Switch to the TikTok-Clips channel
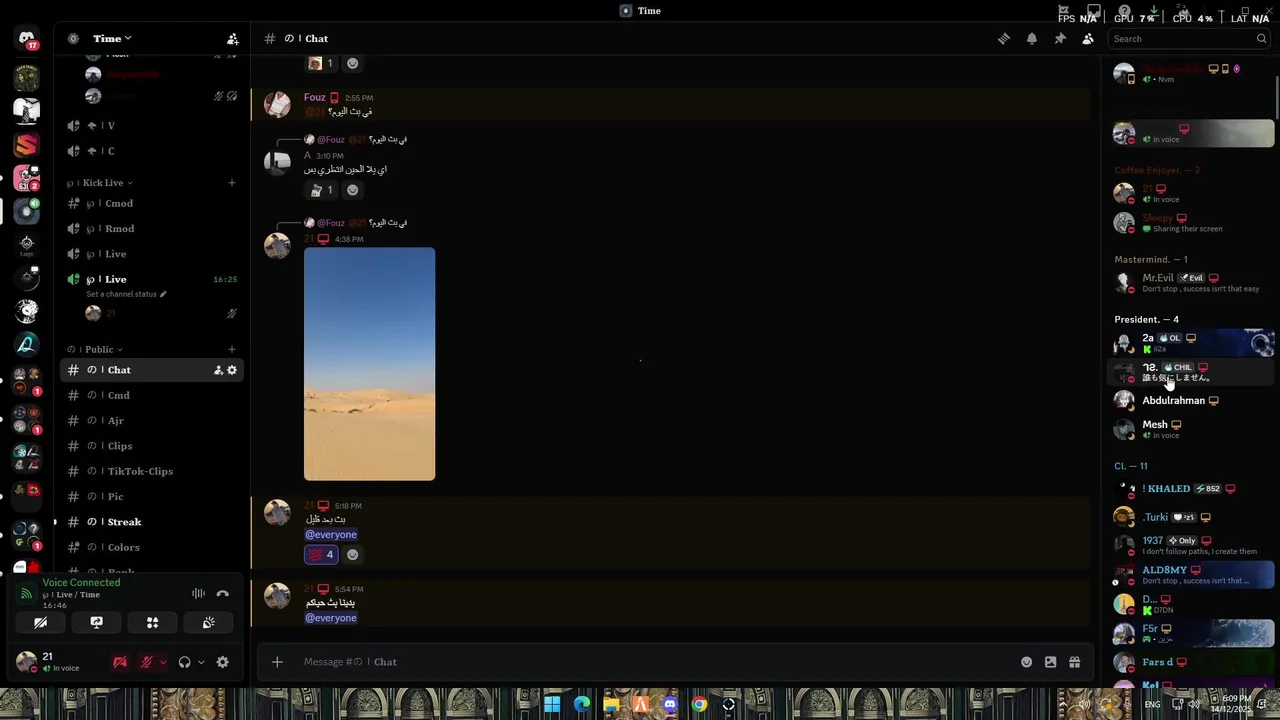 (x=152, y=471)
